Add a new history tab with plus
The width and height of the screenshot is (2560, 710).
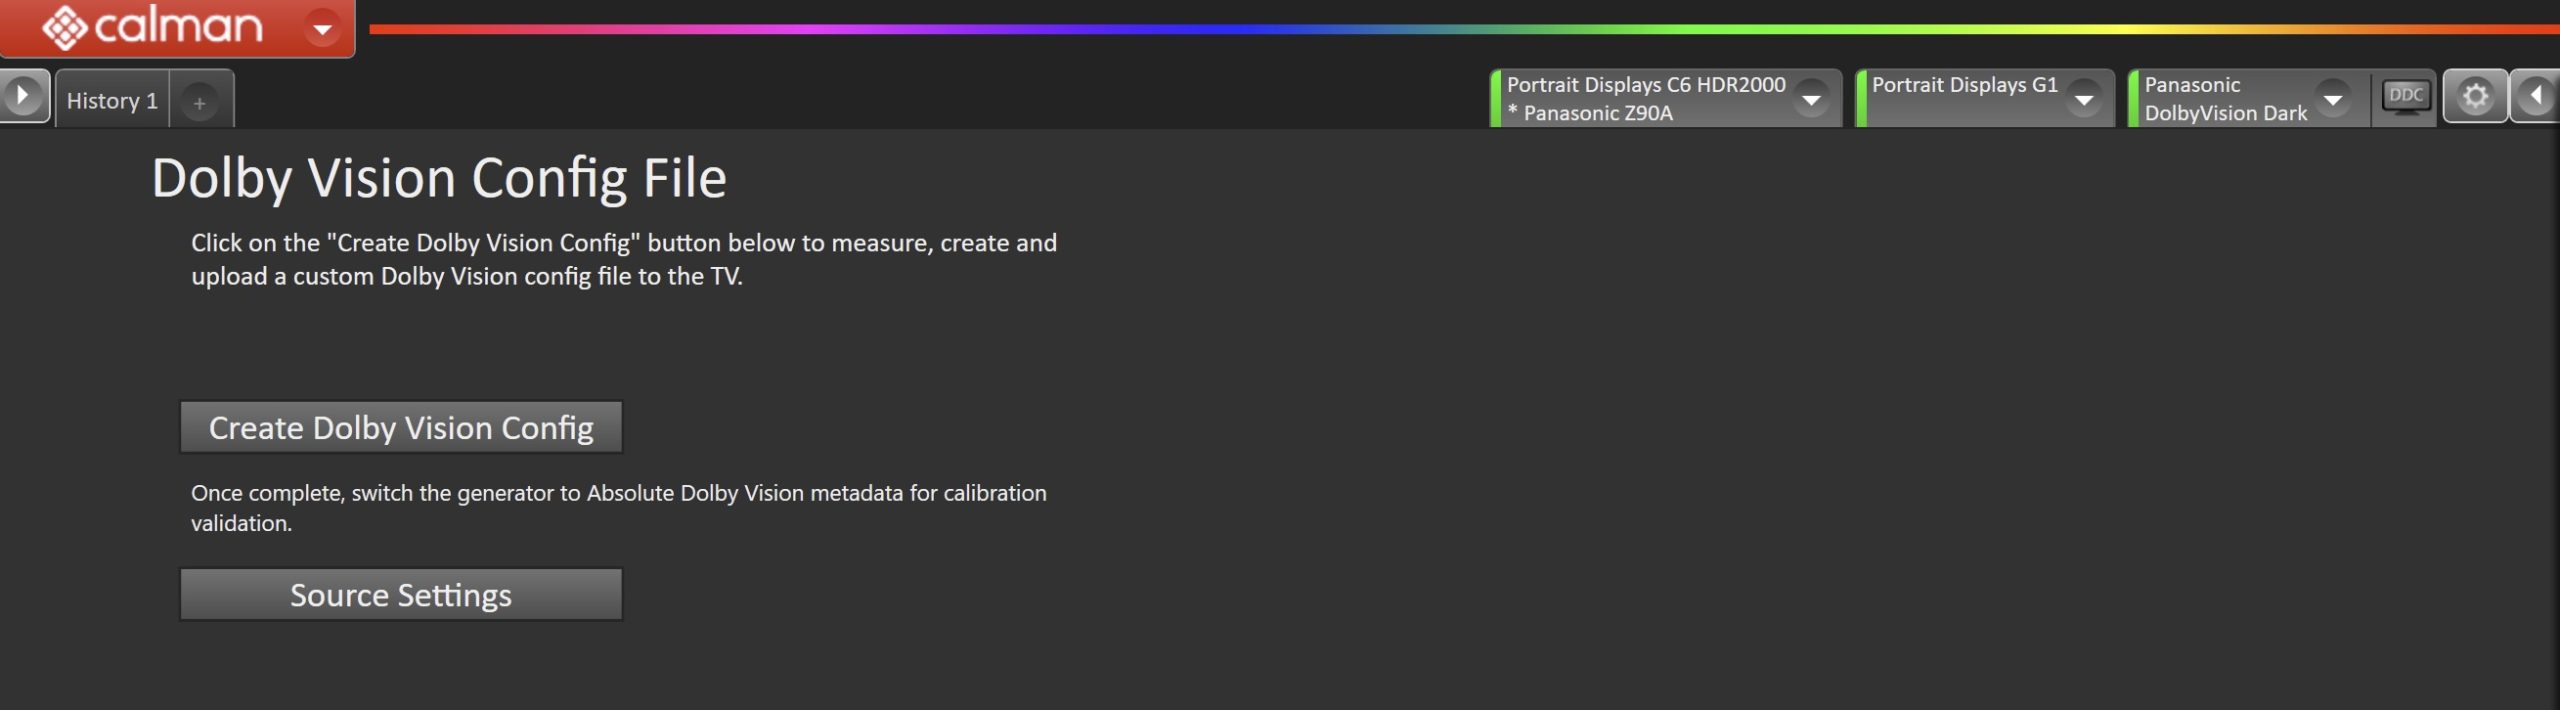[200, 102]
